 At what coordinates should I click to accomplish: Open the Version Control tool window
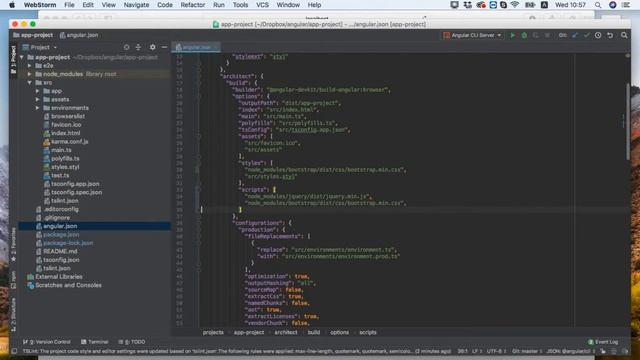[47, 342]
